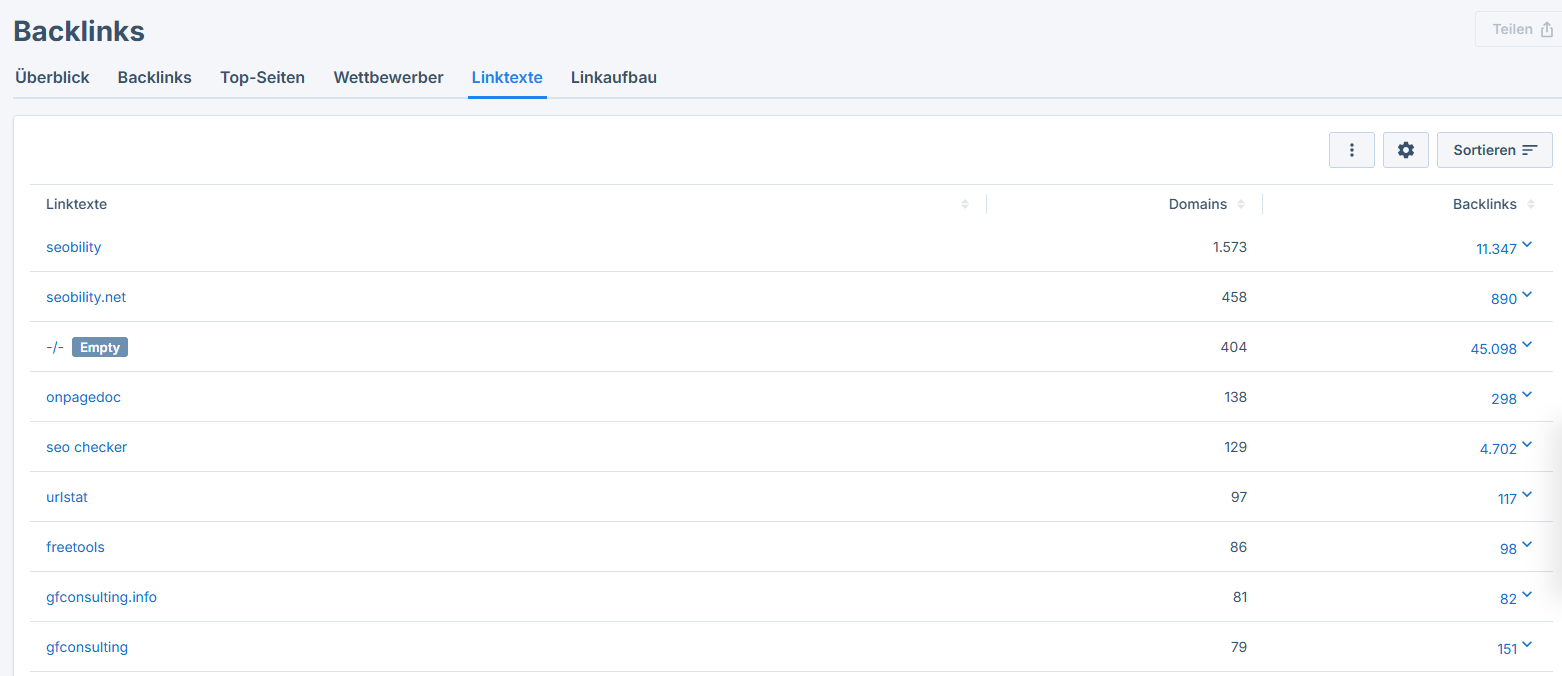This screenshot has width=1562, height=676.
Task: Open the 4.702 backlinks count
Action: point(1498,449)
